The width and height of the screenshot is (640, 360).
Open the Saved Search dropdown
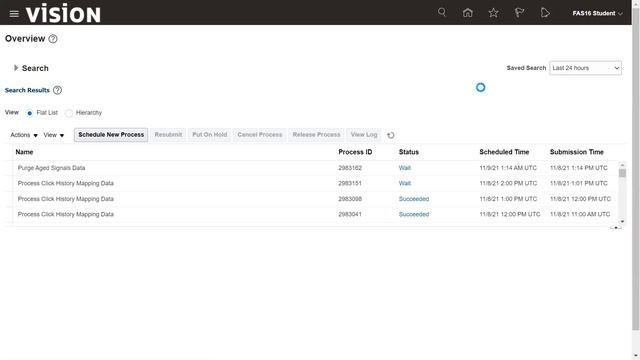point(585,68)
